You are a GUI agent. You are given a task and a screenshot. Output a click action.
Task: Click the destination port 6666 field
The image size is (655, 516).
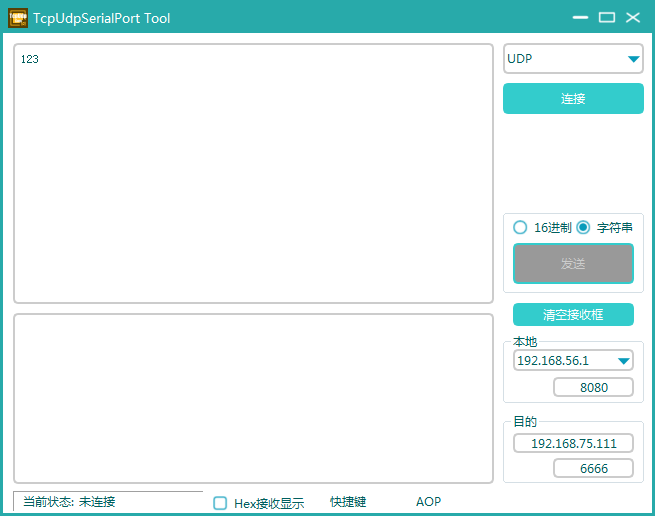(x=593, y=468)
